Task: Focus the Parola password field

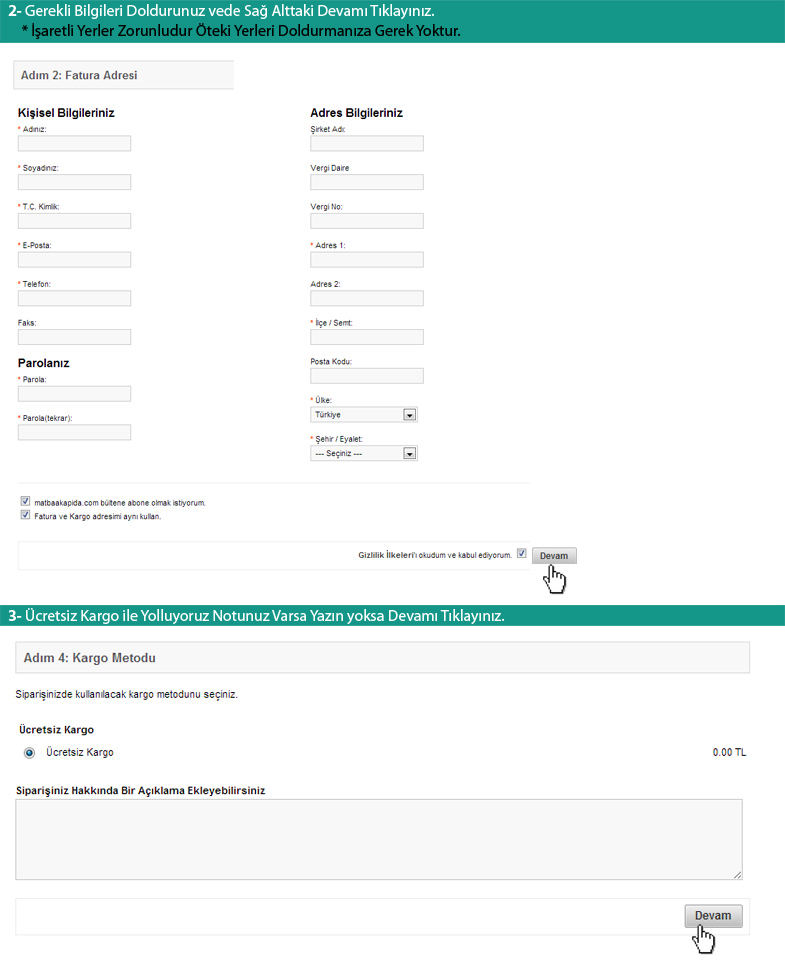Action: (x=75, y=394)
